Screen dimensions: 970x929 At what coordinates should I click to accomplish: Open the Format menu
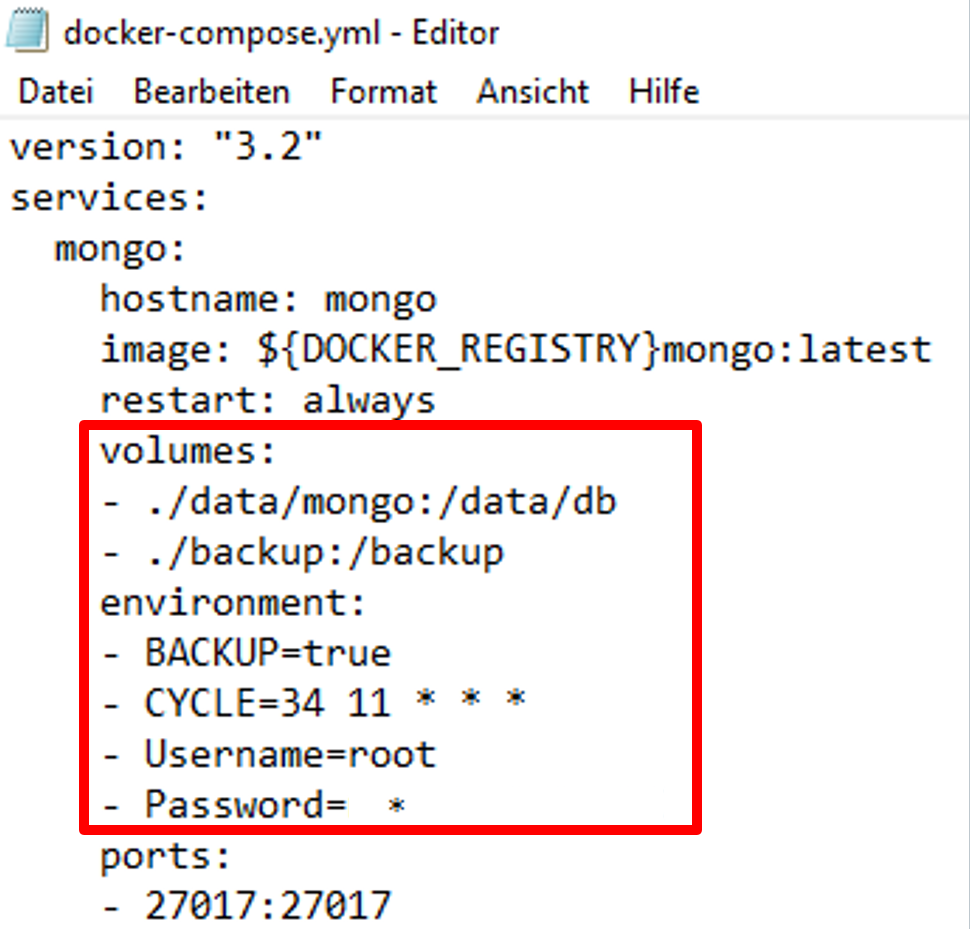[x=384, y=92]
